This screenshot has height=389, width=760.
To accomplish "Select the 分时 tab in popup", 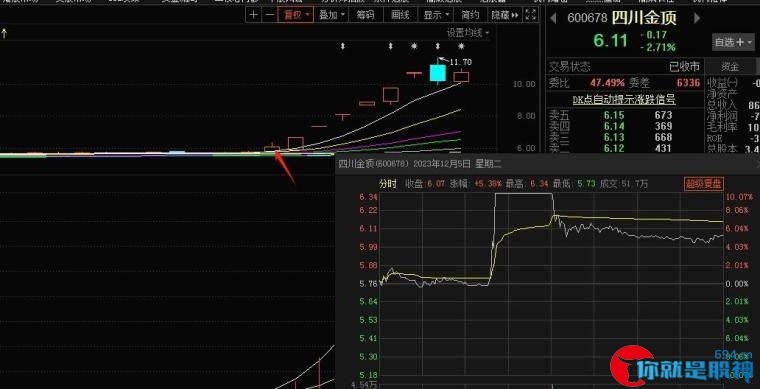I will coord(388,184).
